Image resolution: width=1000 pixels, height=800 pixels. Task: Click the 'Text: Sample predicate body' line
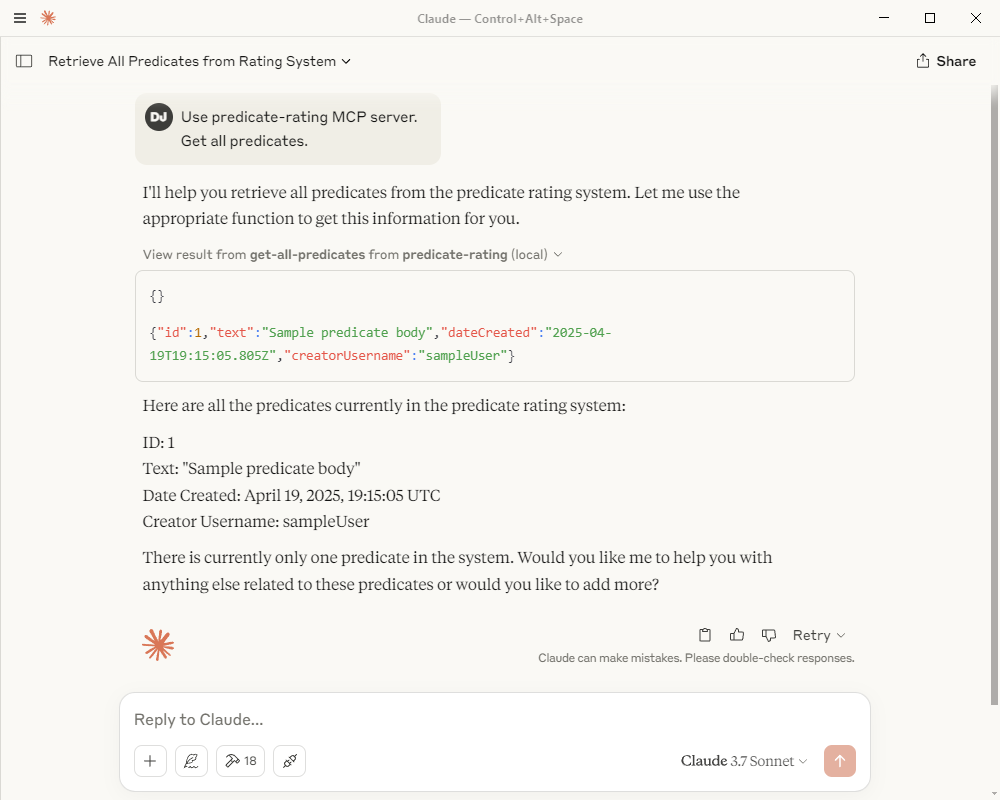(251, 468)
